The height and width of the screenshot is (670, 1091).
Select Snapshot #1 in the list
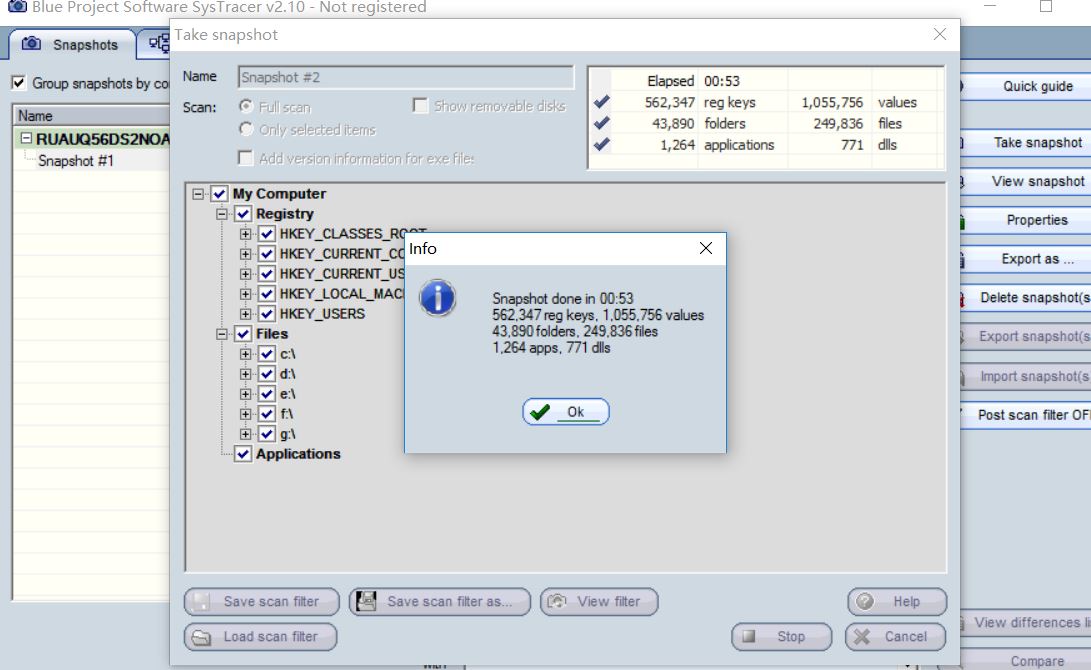[x=75, y=161]
